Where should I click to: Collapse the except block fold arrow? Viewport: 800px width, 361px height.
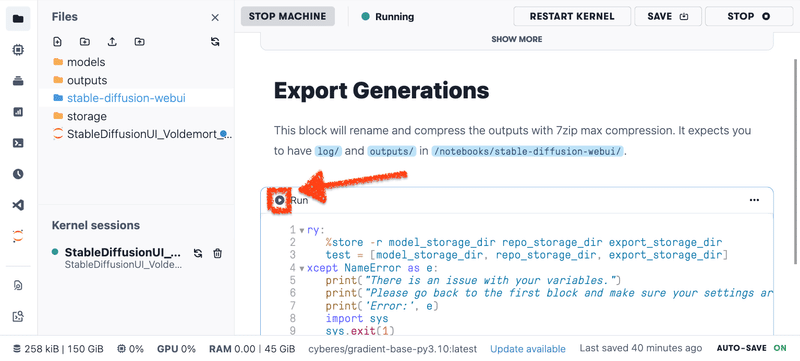pyautogui.click(x=302, y=268)
